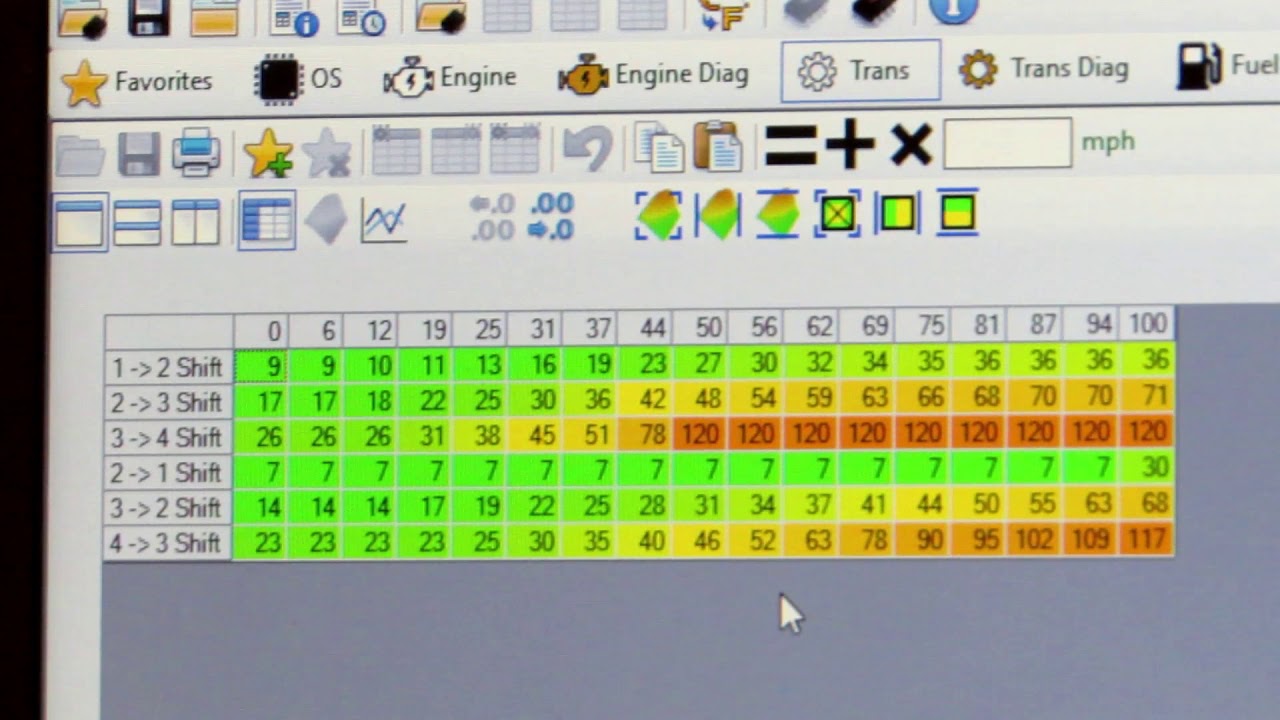Open the Trans Diag tab
1280x720 pixels.
[x=1044, y=68]
